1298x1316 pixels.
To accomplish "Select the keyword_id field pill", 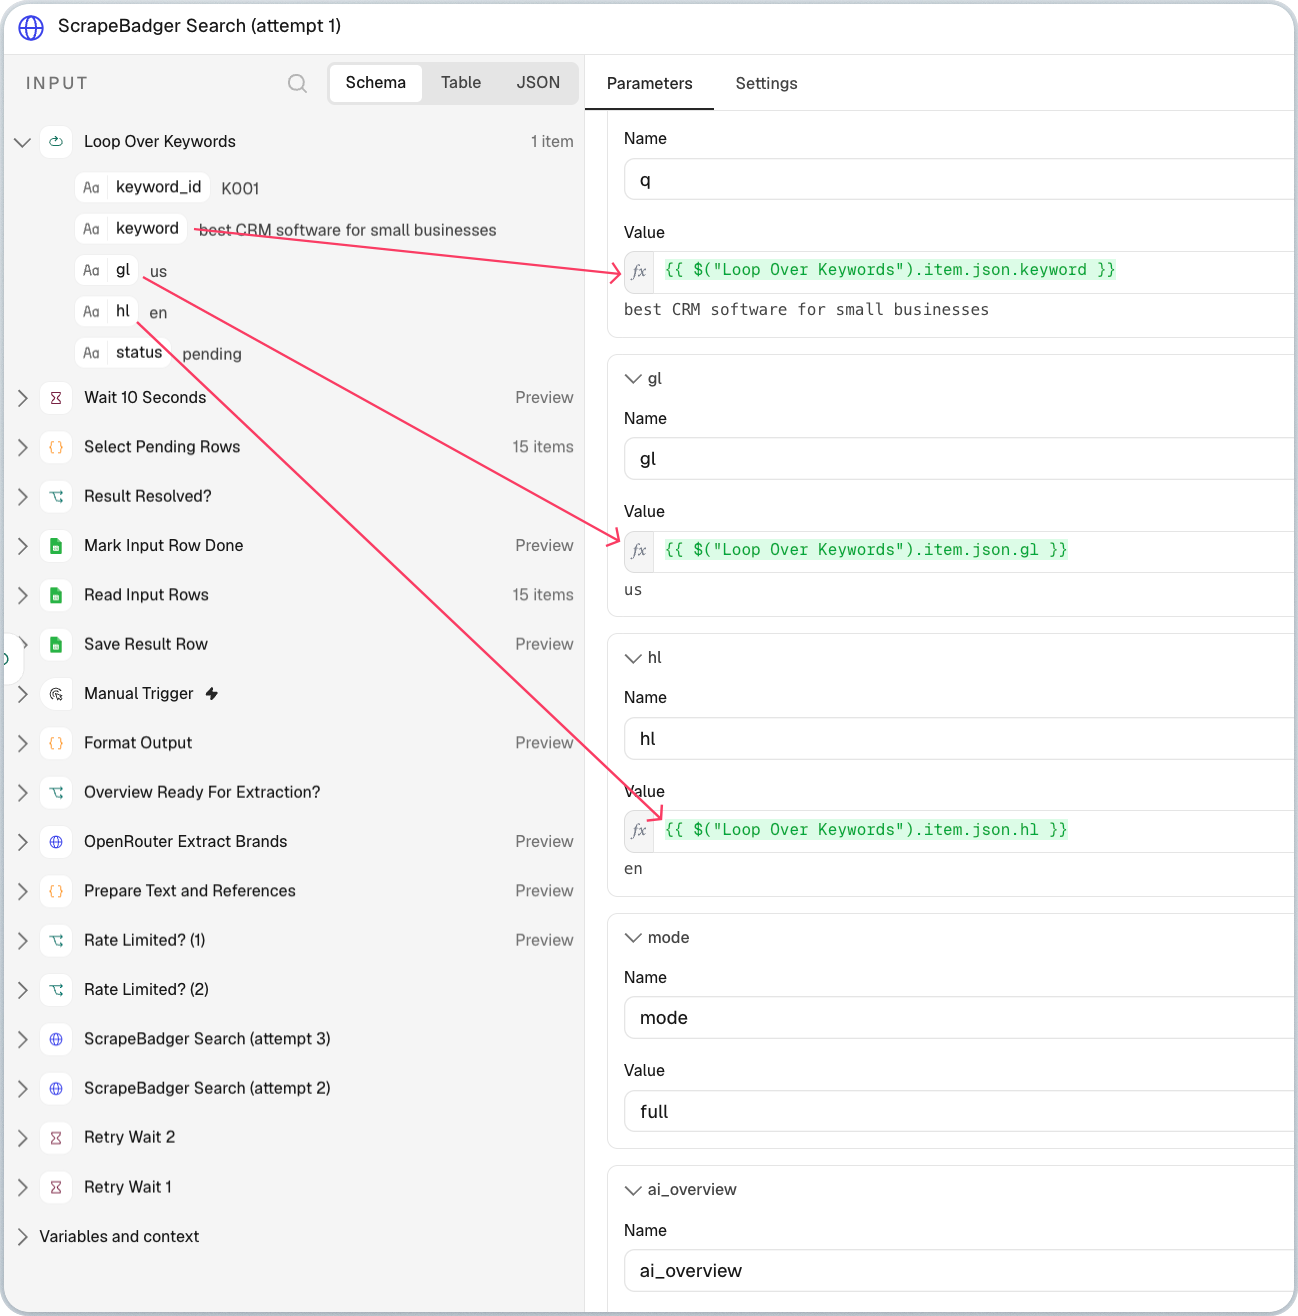I will pyautogui.click(x=143, y=187).
